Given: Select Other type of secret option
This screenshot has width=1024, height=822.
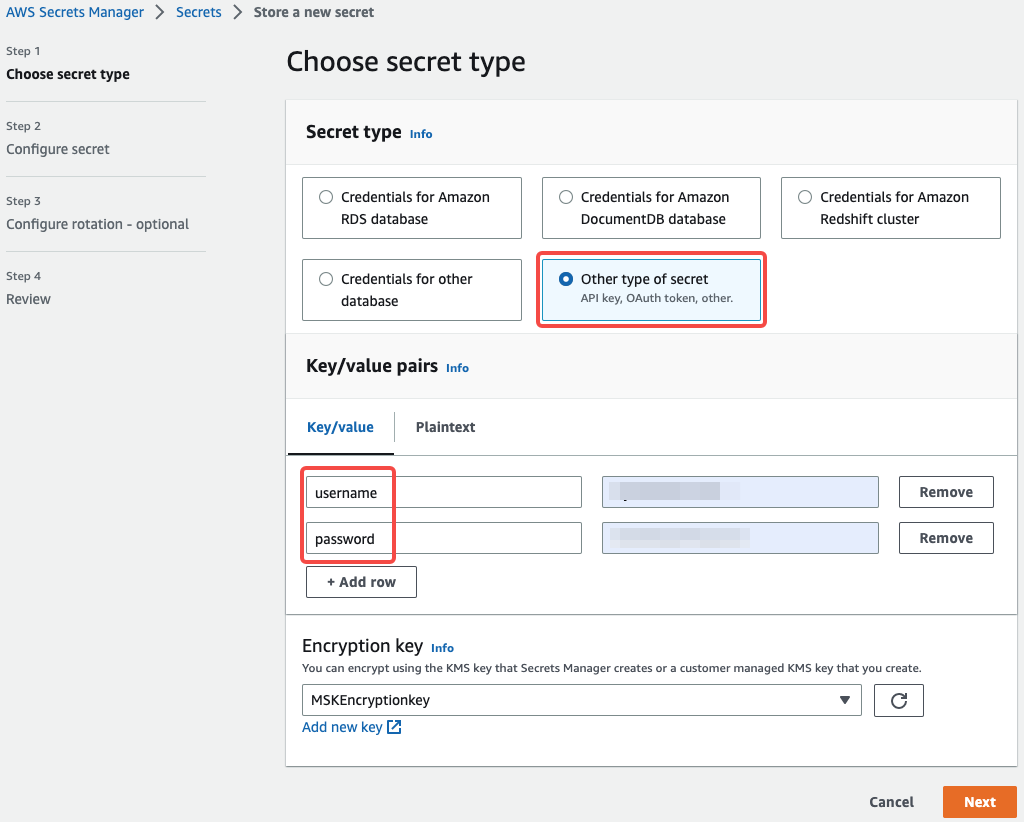Looking at the screenshot, I should [x=566, y=279].
